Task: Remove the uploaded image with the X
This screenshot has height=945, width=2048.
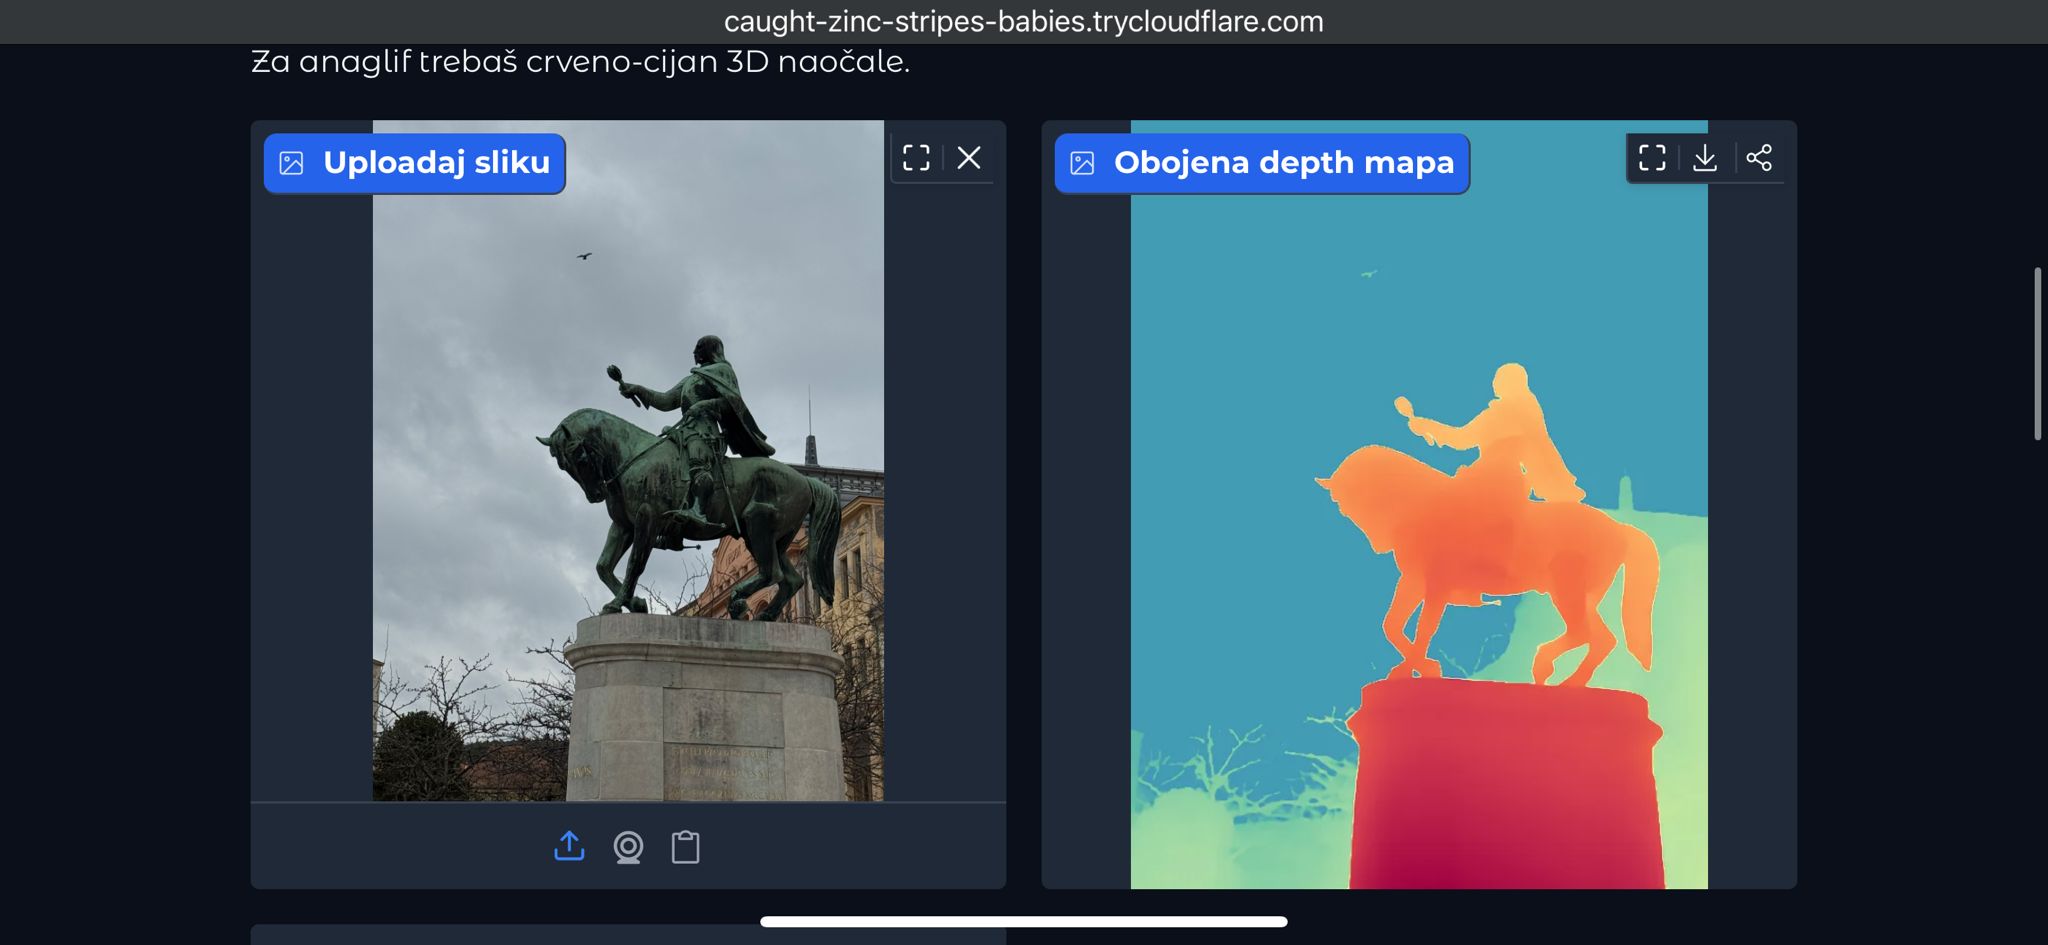Action: [968, 158]
